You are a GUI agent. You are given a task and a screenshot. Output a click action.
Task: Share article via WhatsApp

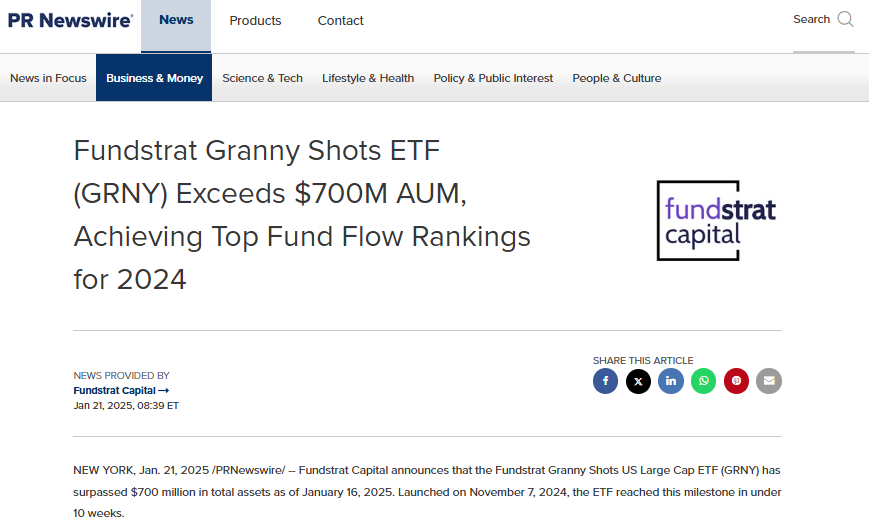704,381
